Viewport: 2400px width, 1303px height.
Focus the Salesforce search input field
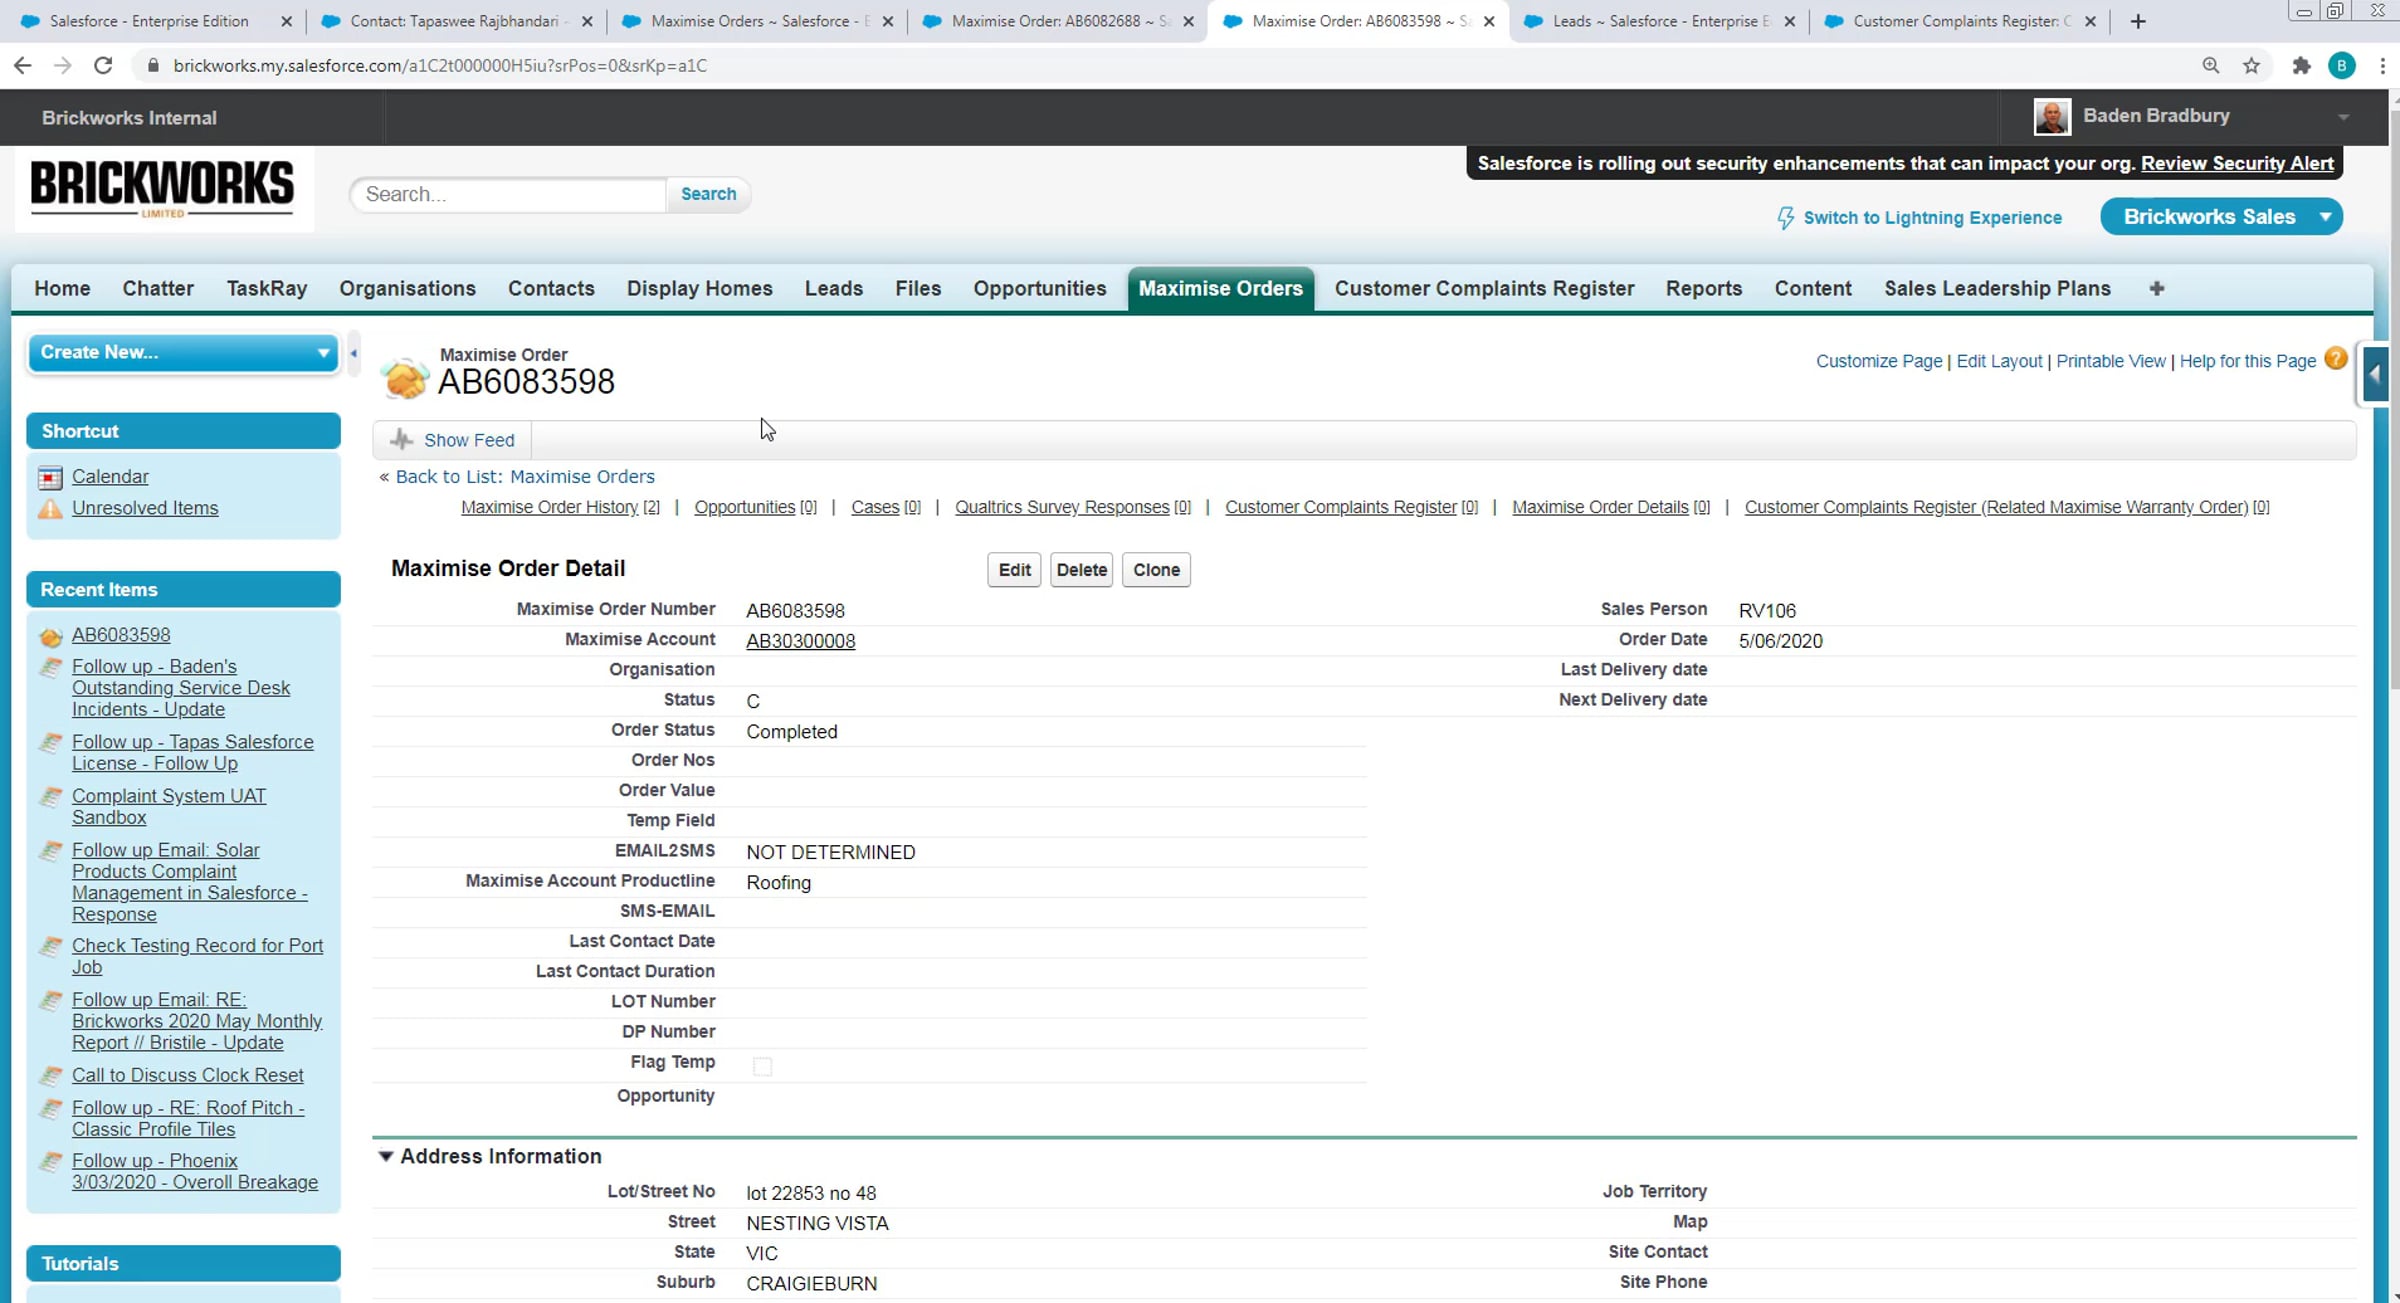(509, 194)
